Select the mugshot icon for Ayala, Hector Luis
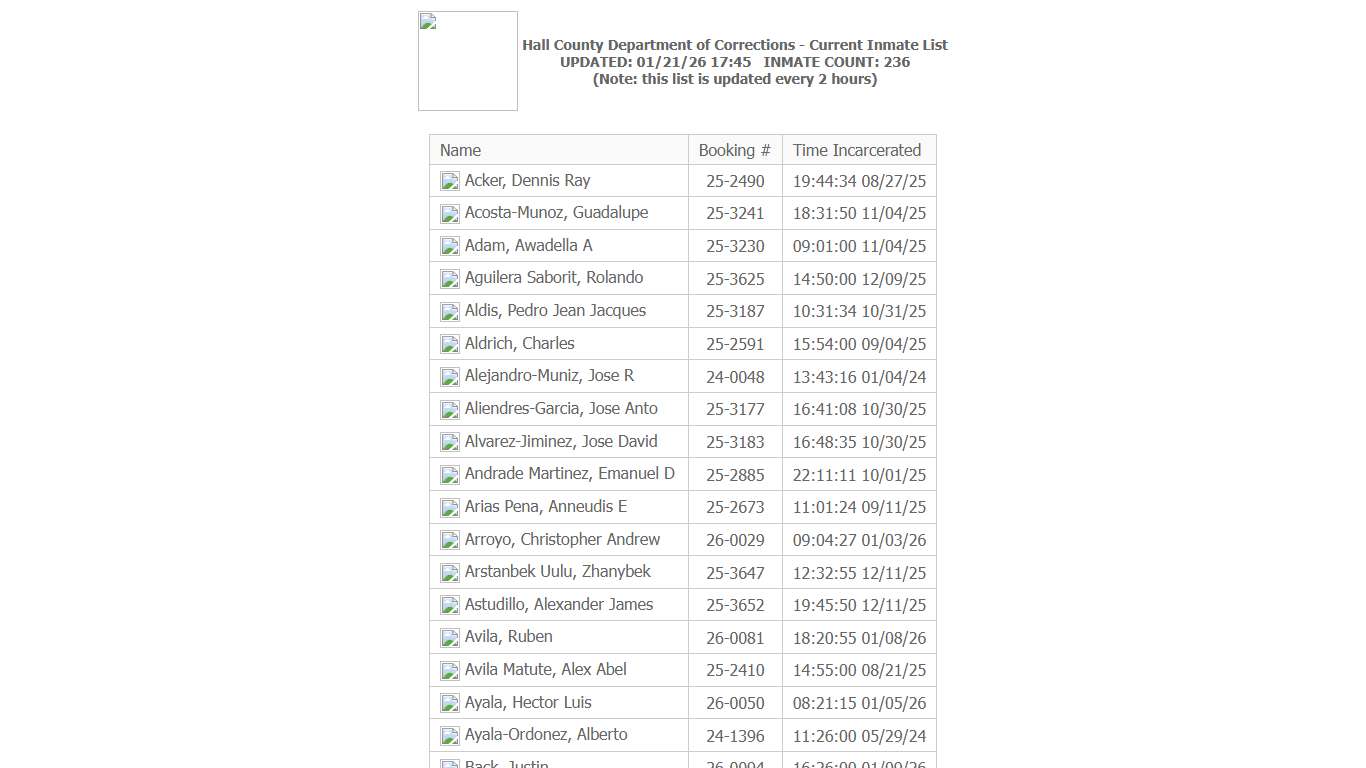The width and height of the screenshot is (1366, 768). pyautogui.click(x=449, y=703)
